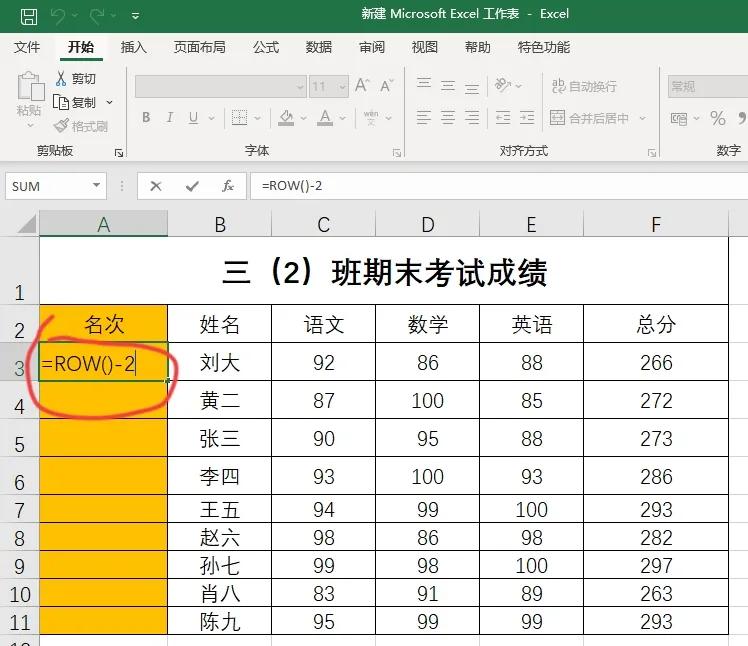This screenshot has width=748, height=646.
Task: Expand the 复制 copy options arrow
Action: 109,102
